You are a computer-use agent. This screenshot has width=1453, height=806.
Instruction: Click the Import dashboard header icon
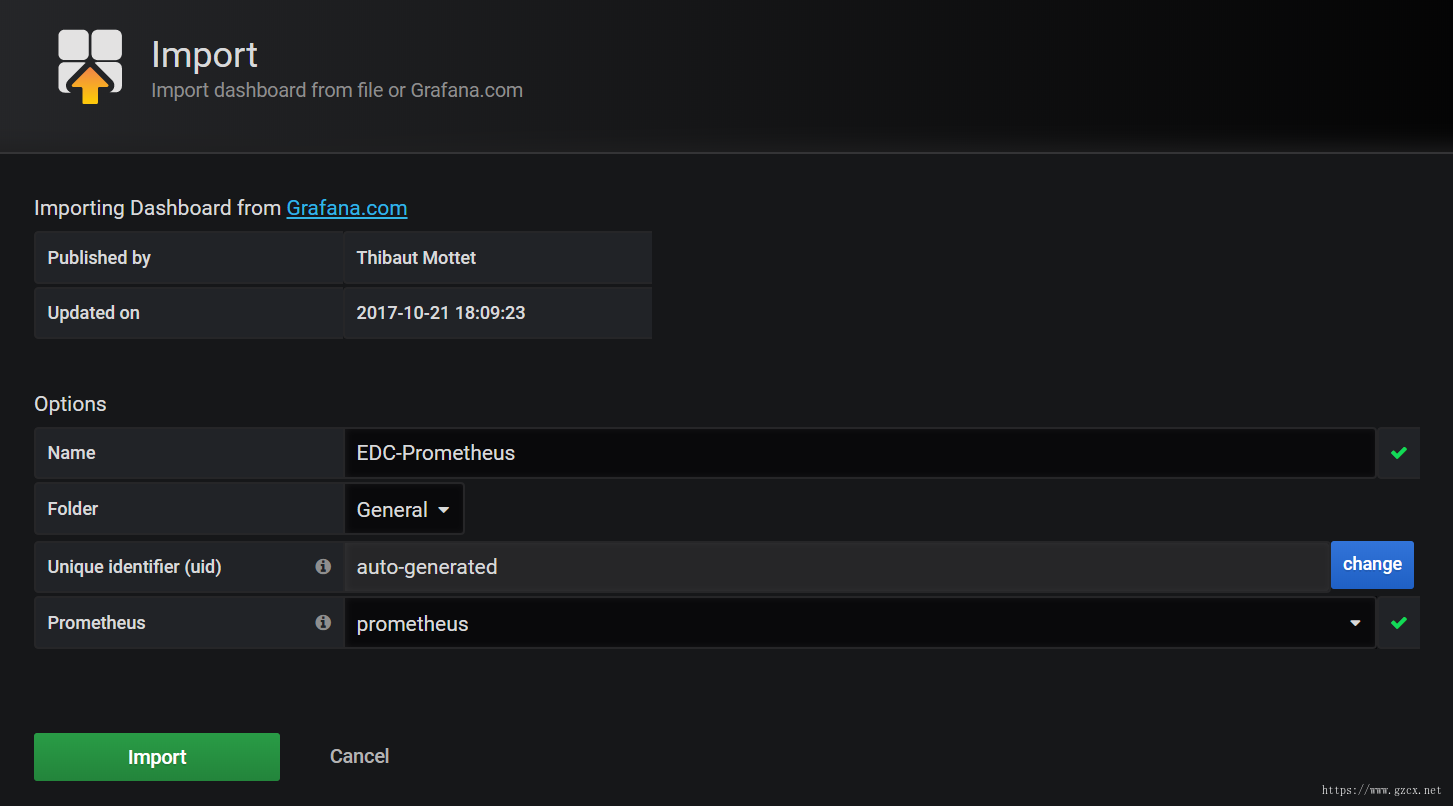(x=90, y=66)
